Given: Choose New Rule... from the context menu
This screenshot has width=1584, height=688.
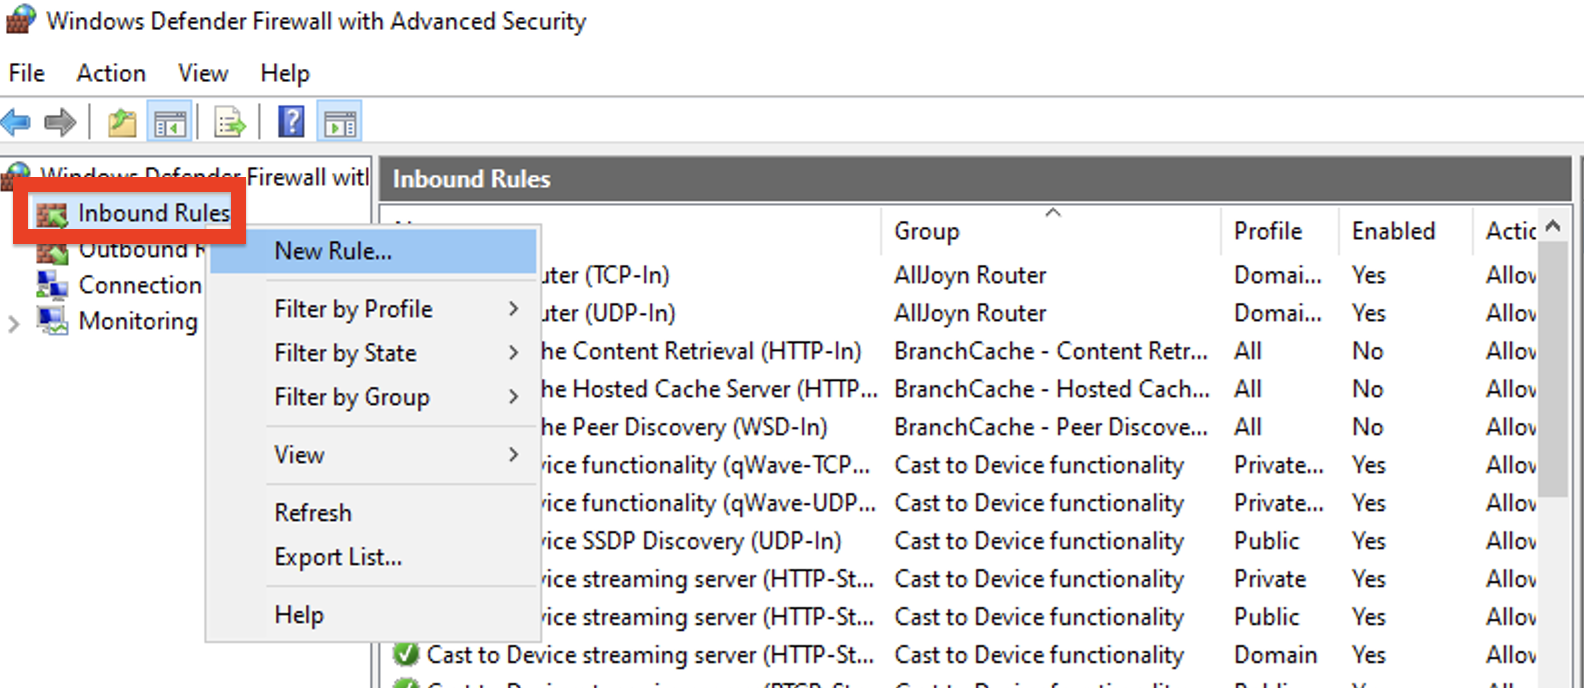Looking at the screenshot, I should point(373,251).
